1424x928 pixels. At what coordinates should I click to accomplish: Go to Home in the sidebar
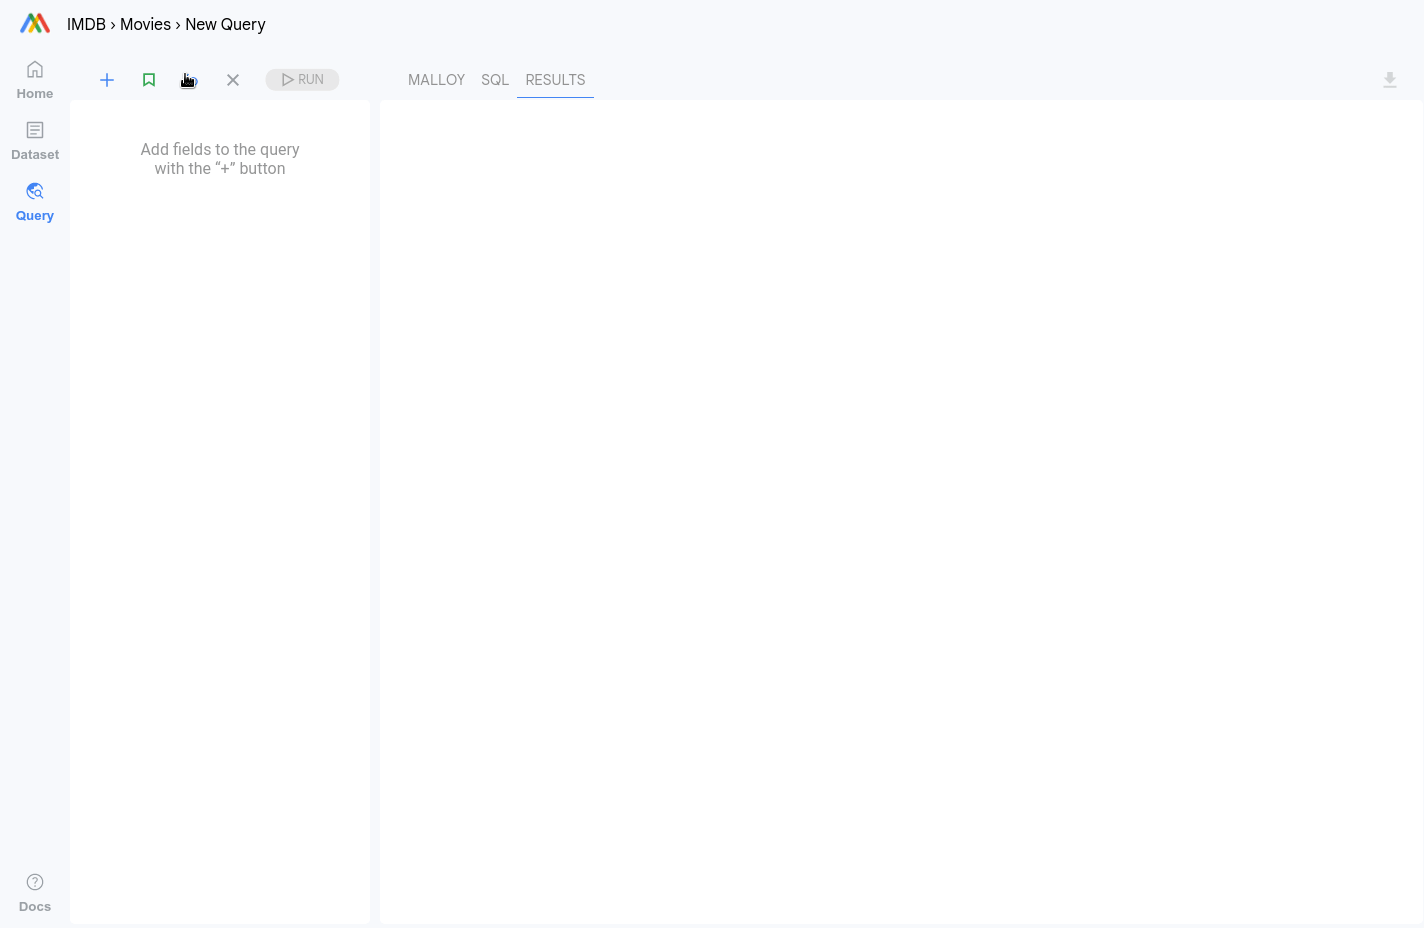point(35,80)
